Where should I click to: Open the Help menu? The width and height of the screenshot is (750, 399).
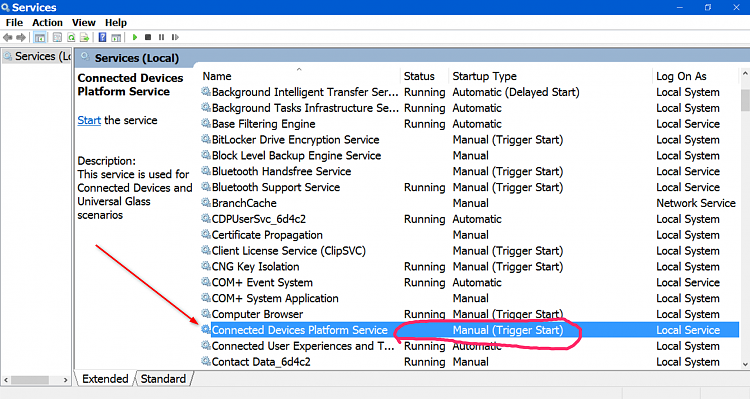[x=116, y=22]
